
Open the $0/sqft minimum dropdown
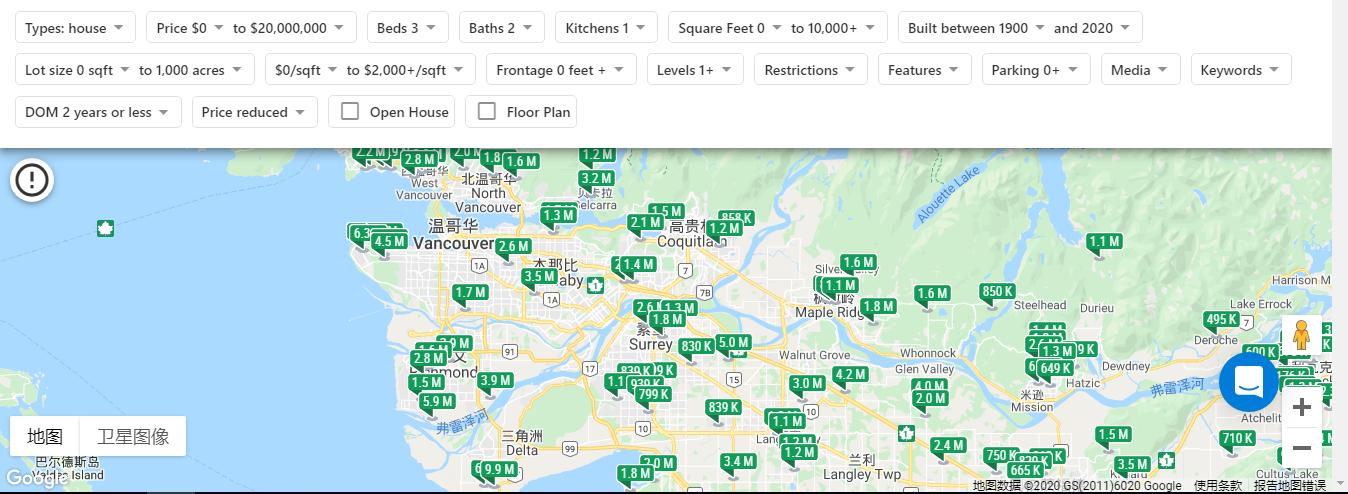pyautogui.click(x=305, y=70)
